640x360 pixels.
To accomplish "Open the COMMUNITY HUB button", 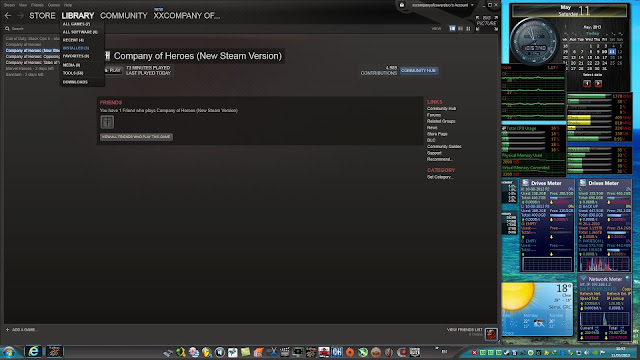I will point(419,71).
